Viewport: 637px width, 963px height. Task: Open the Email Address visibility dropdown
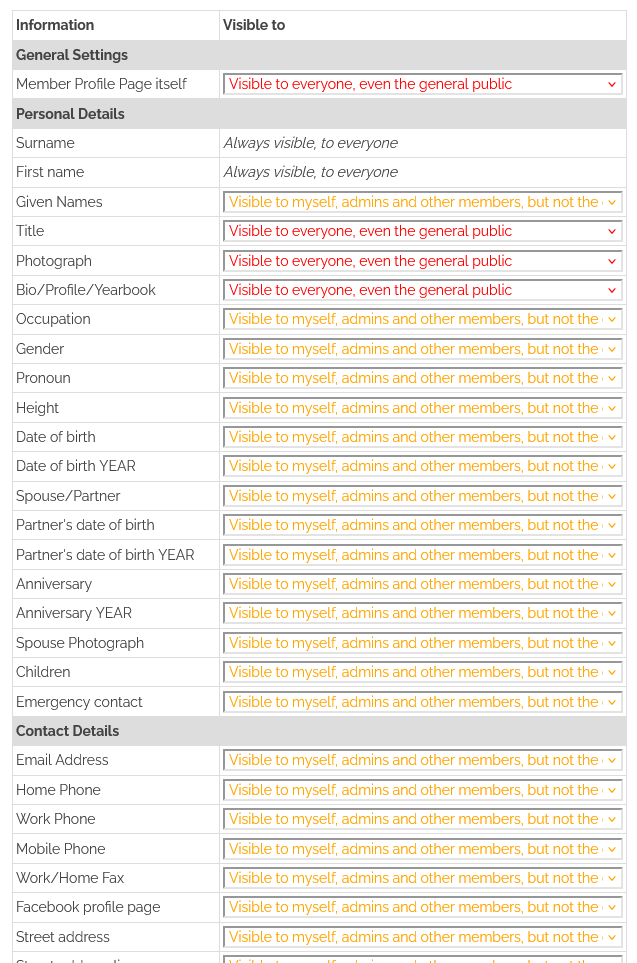[x=422, y=760]
